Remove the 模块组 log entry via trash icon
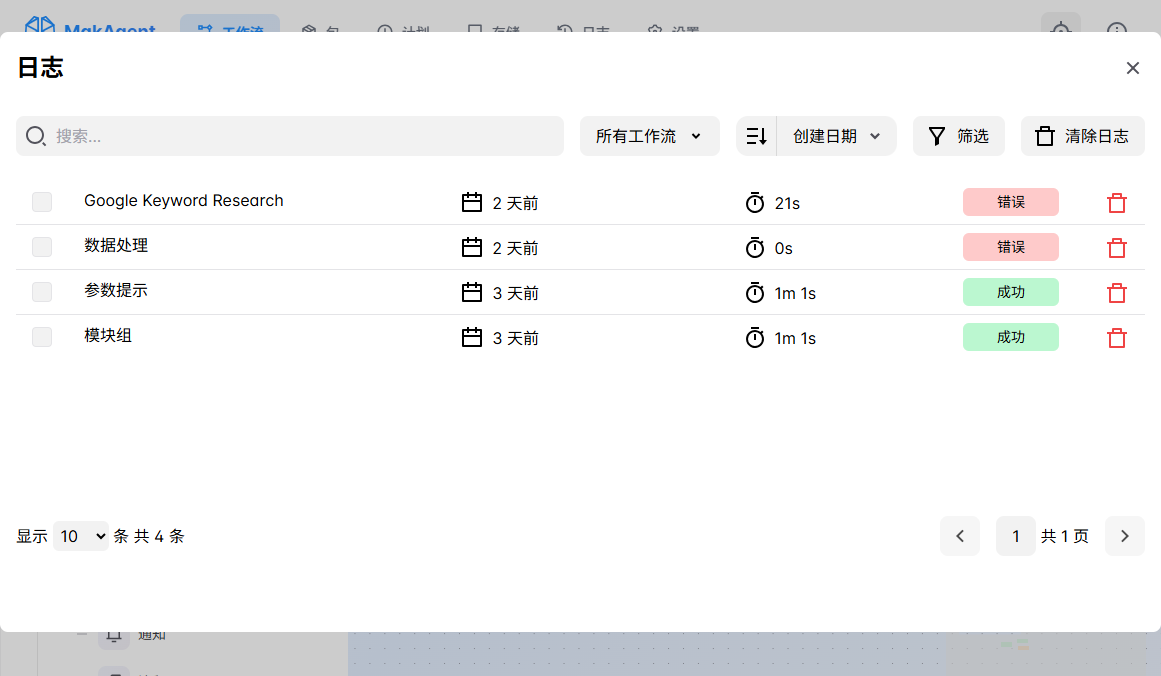The image size is (1161, 676). click(1117, 338)
